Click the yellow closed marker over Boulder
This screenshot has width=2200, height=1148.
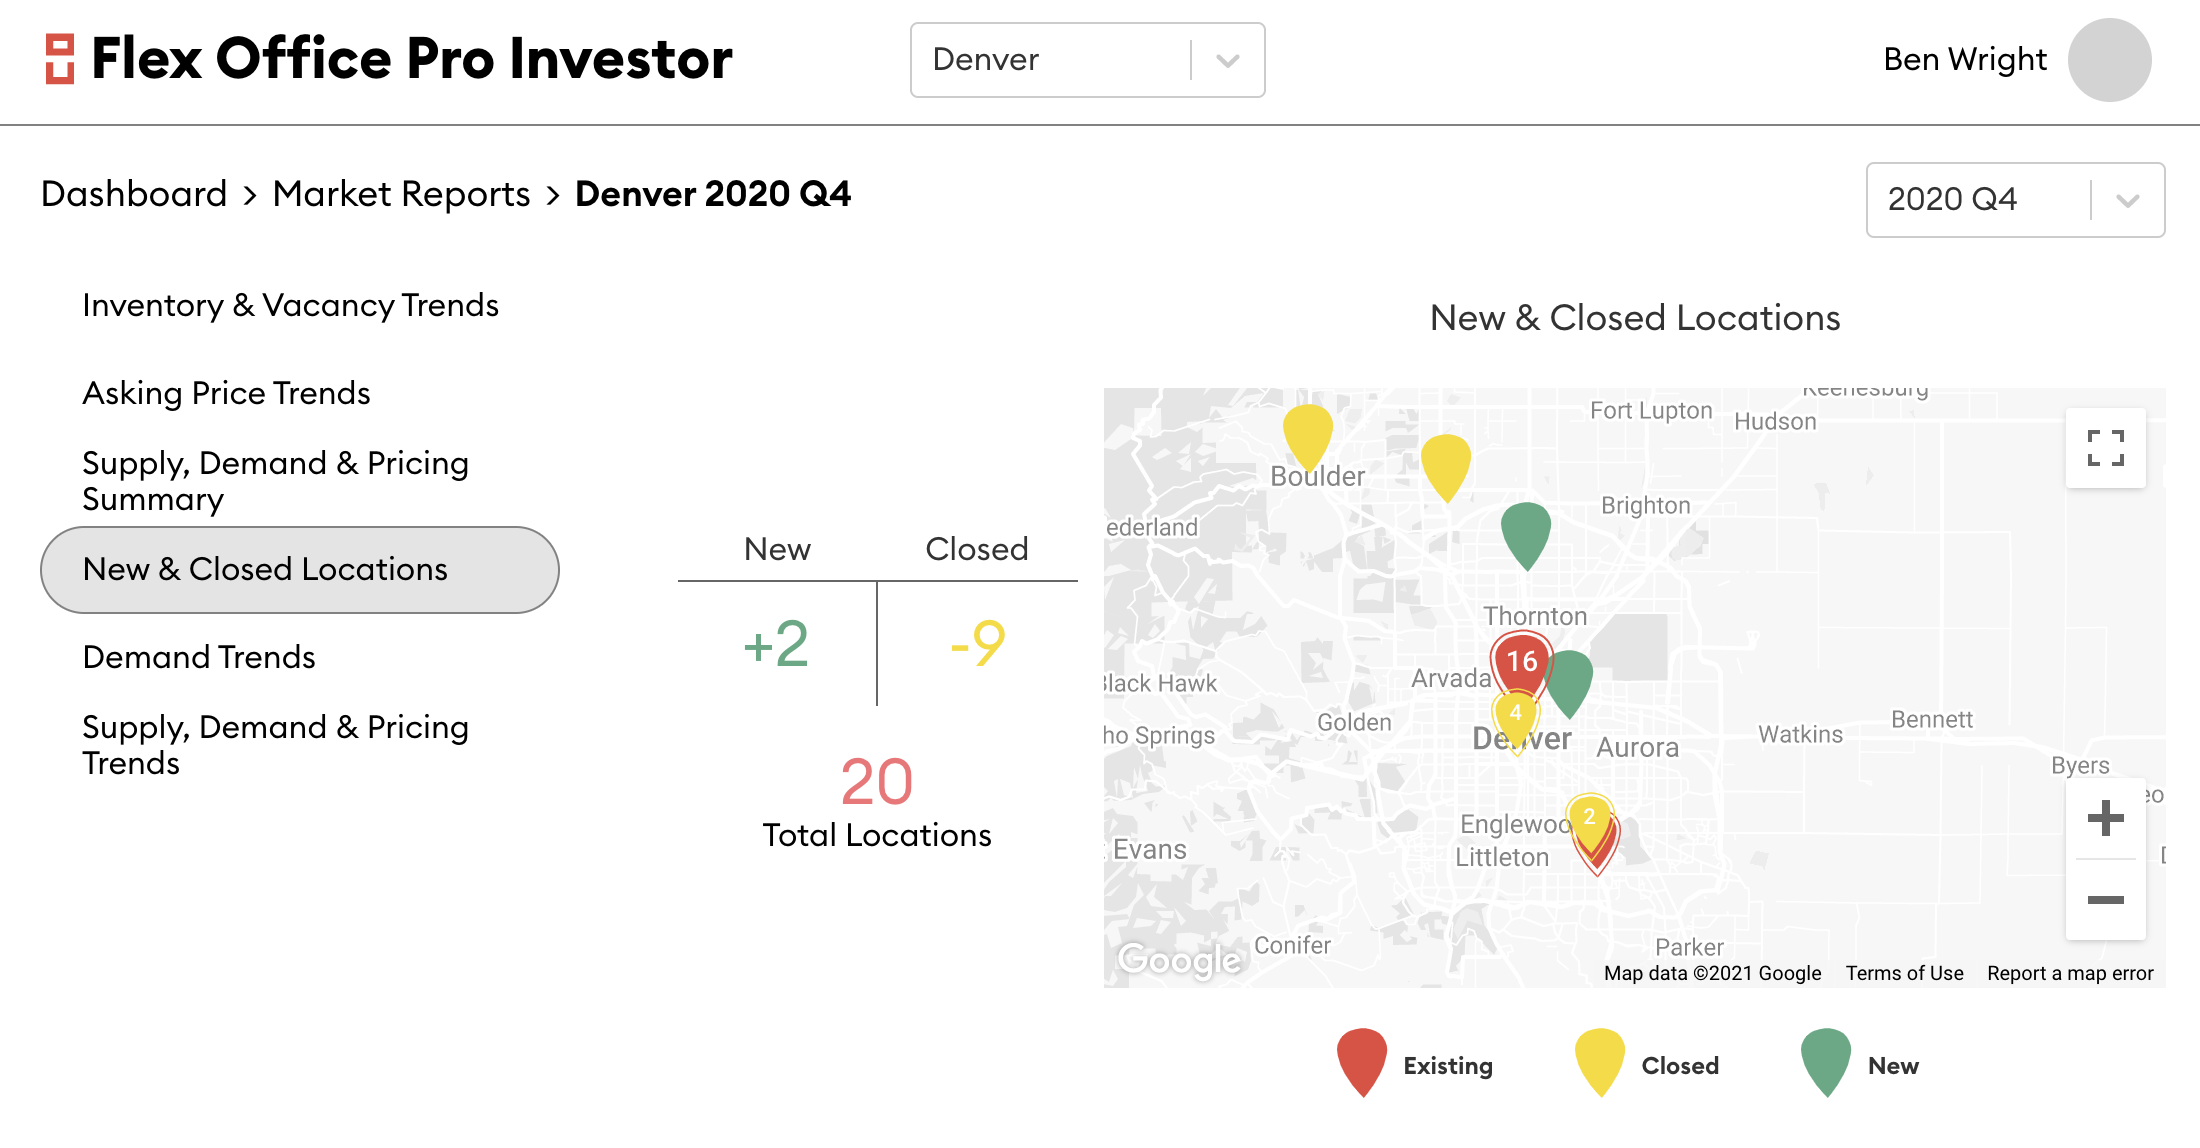pyautogui.click(x=1307, y=432)
